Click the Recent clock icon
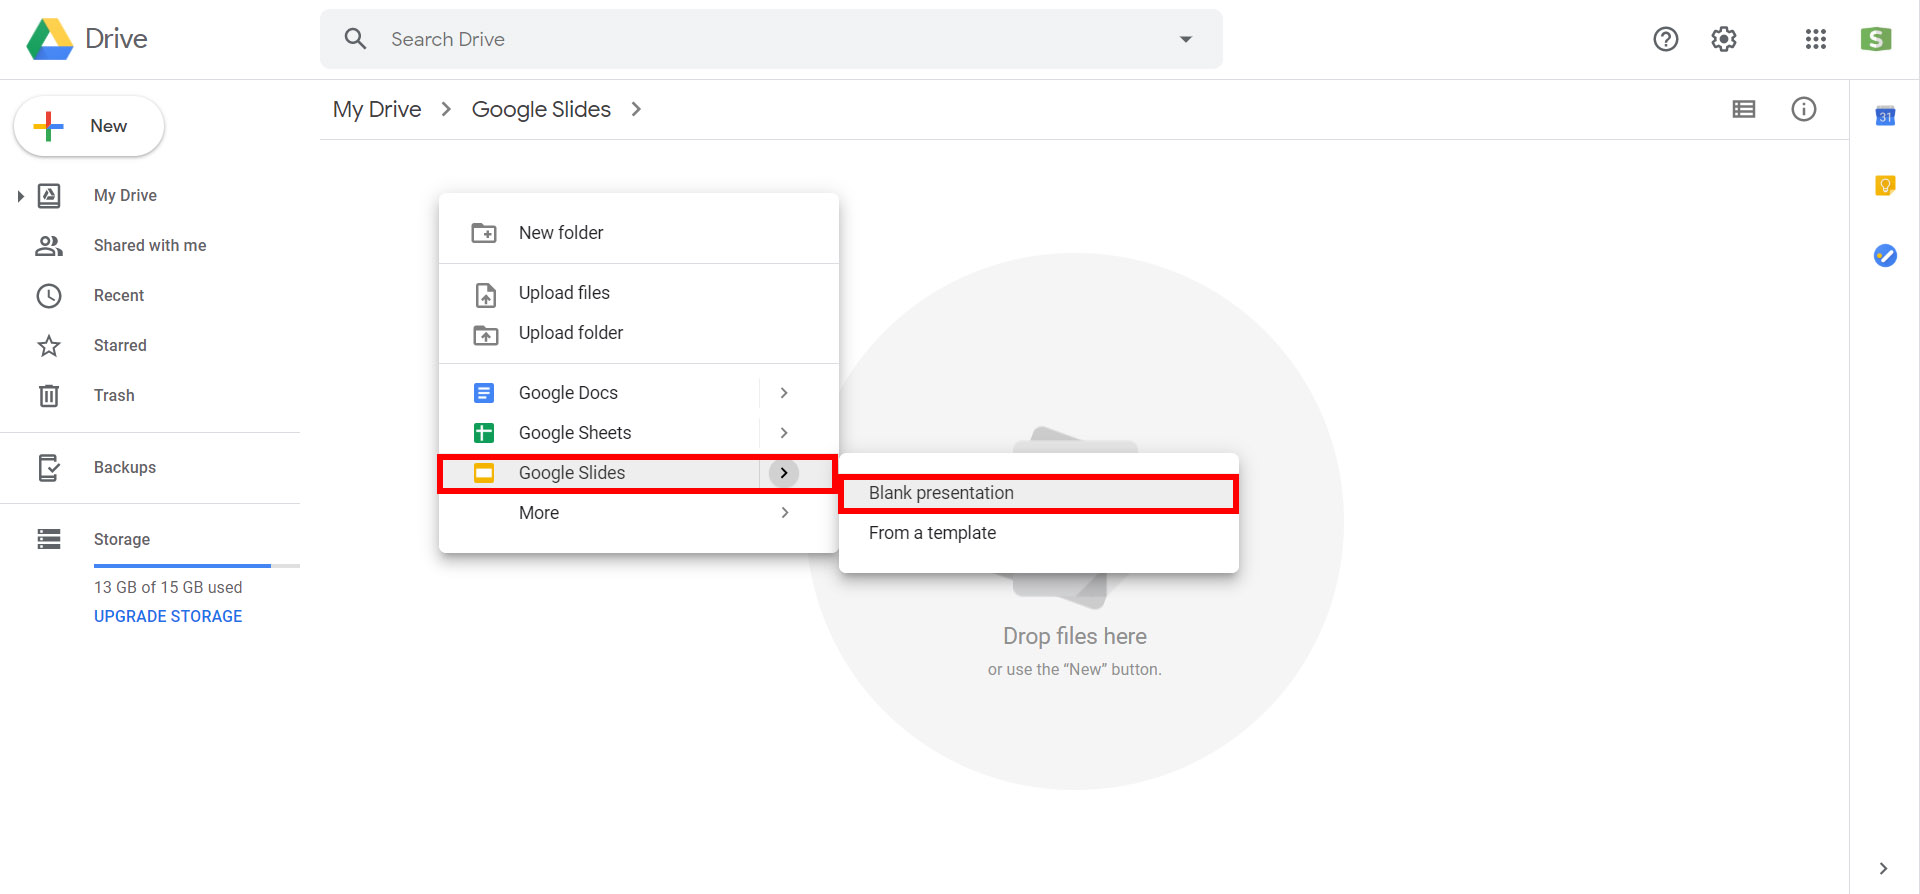The width and height of the screenshot is (1920, 894). click(x=49, y=296)
